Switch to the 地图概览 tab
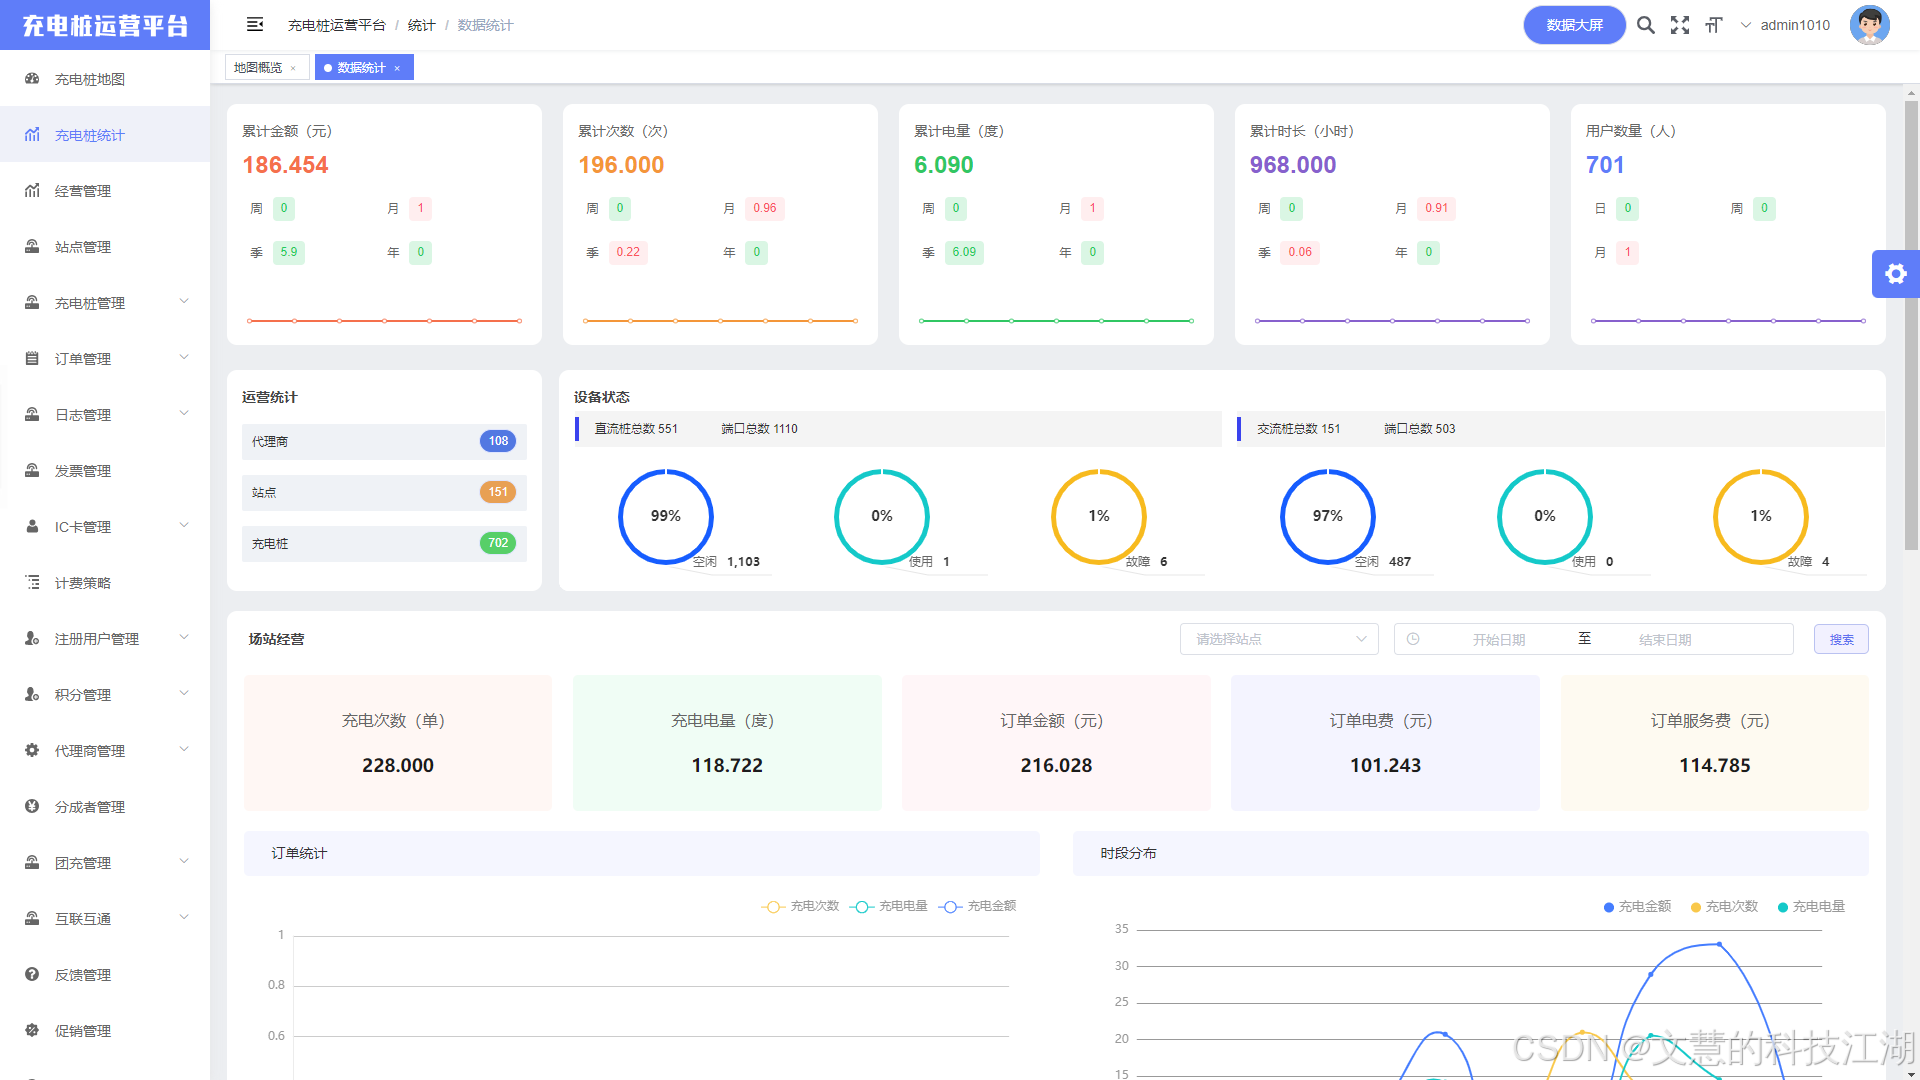Screen dimensions: 1920x1080 click(258, 68)
